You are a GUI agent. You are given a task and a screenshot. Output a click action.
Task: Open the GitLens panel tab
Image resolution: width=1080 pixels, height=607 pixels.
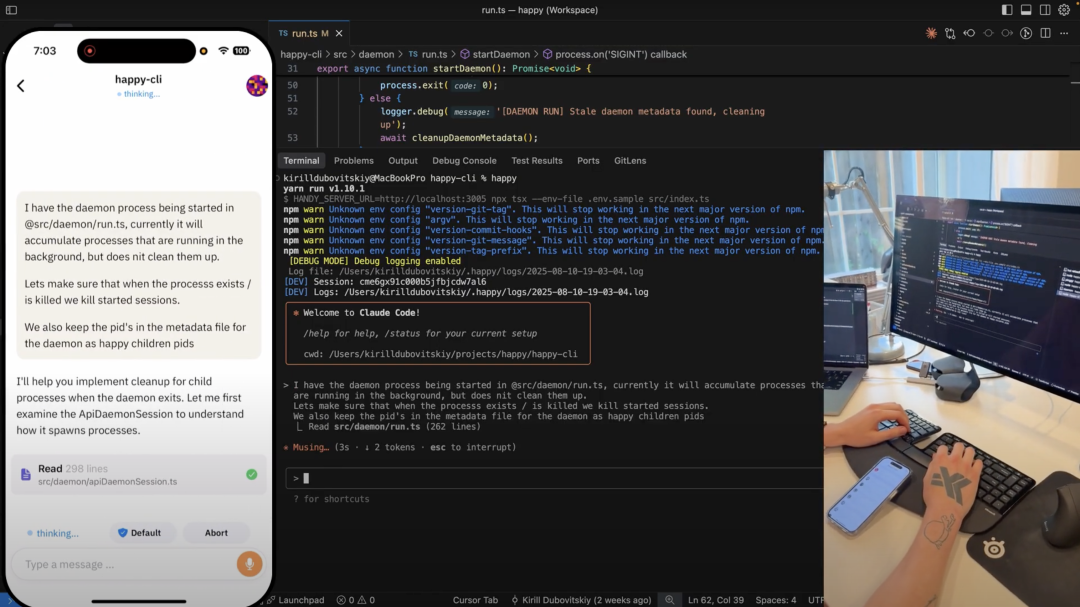[x=631, y=160]
